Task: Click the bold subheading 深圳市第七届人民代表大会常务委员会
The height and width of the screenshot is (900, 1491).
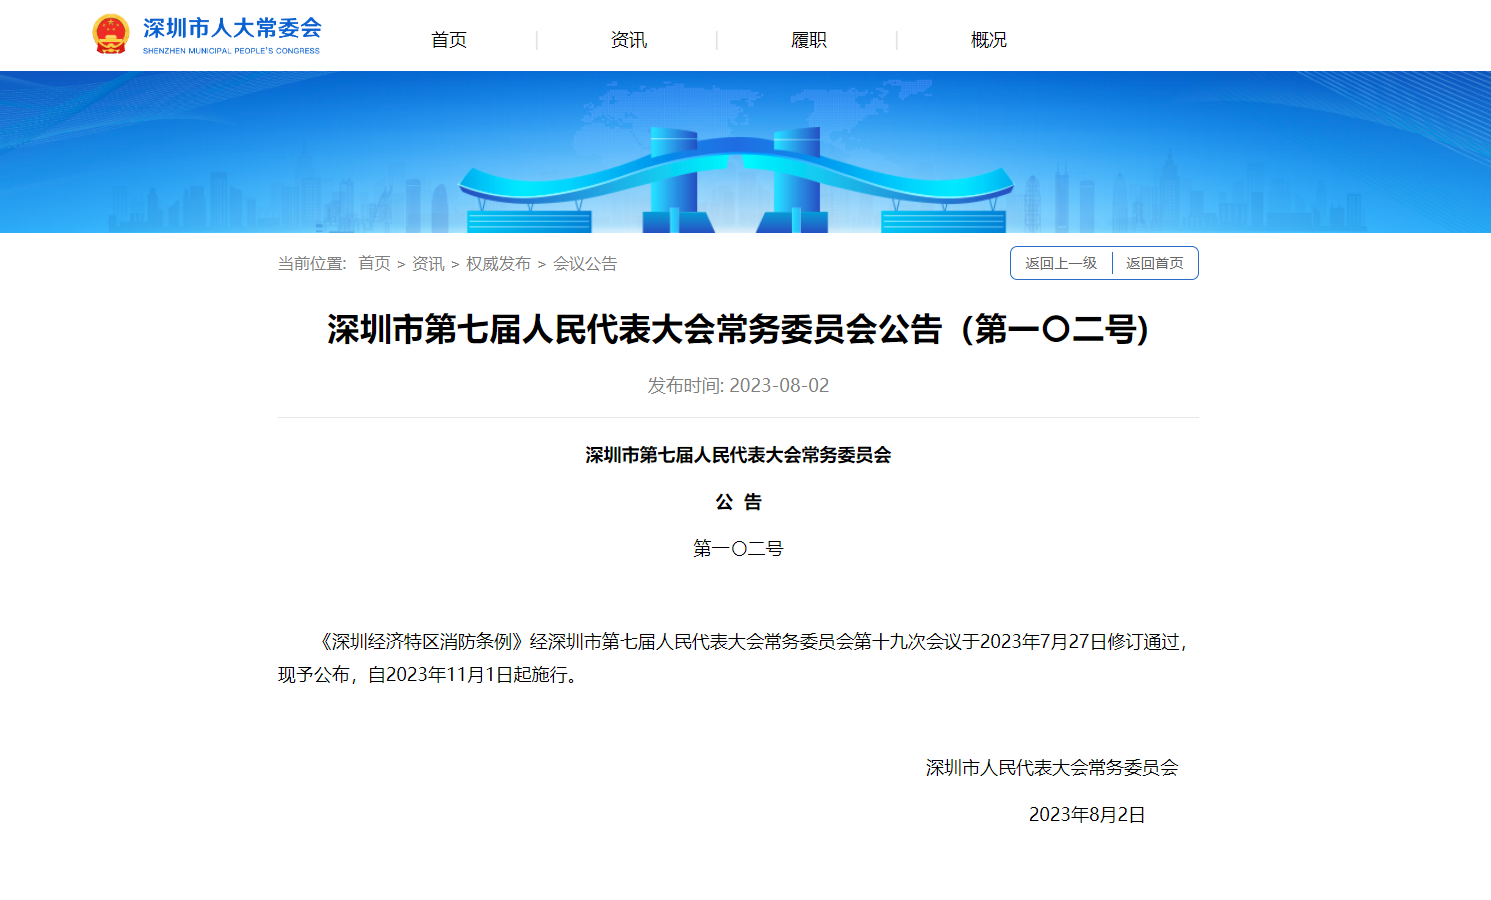Action: (x=738, y=455)
